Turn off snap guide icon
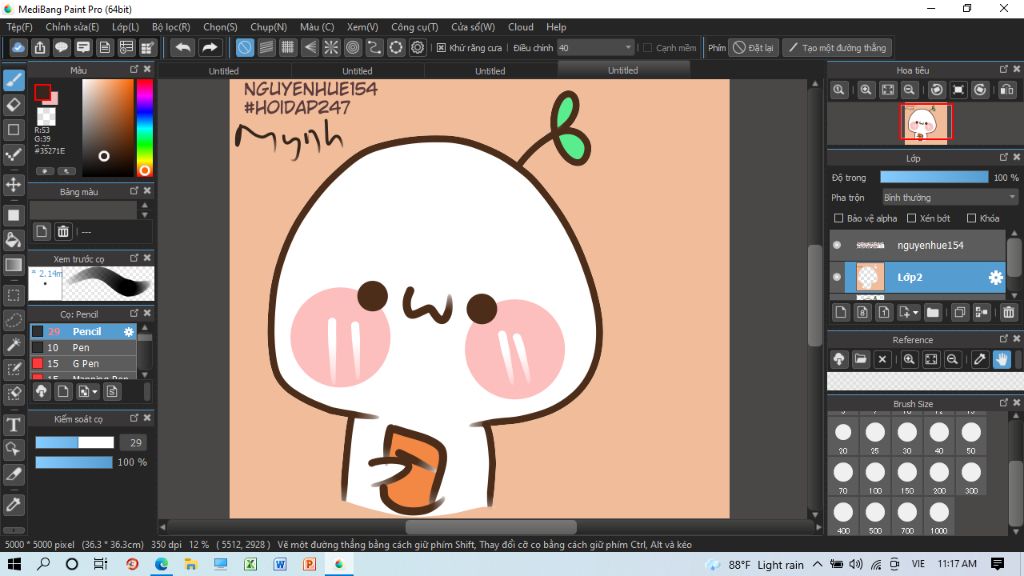 coord(244,48)
